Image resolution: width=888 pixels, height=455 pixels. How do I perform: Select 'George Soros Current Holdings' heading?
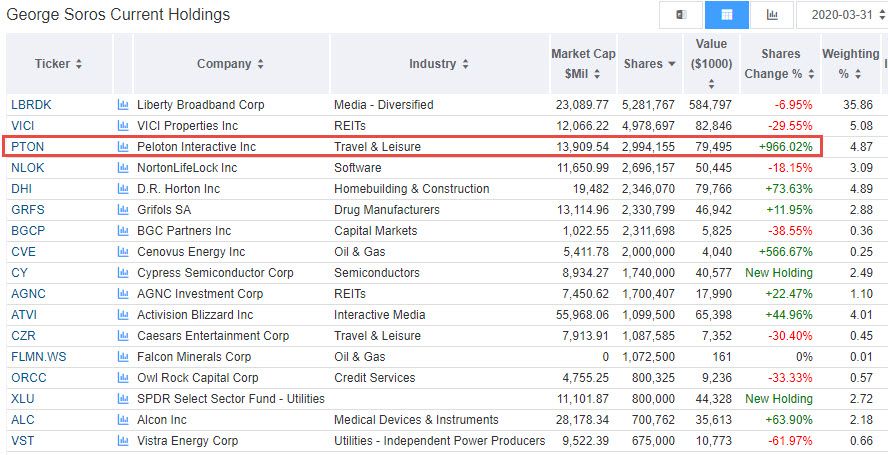pyautogui.click(x=118, y=14)
